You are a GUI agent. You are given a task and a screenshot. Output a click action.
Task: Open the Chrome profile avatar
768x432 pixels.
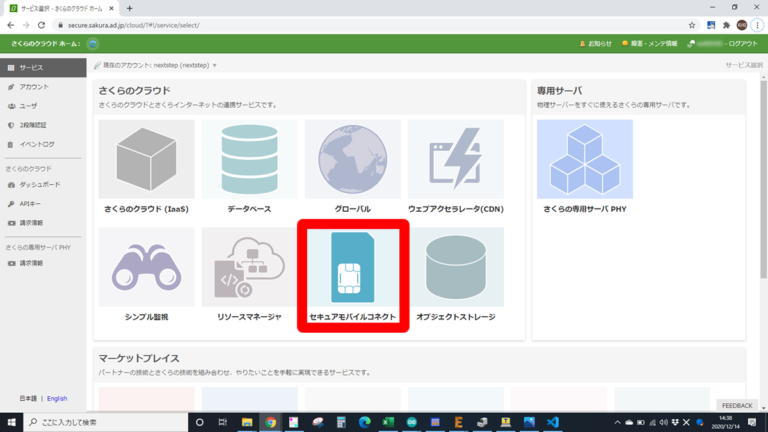[x=742, y=25]
